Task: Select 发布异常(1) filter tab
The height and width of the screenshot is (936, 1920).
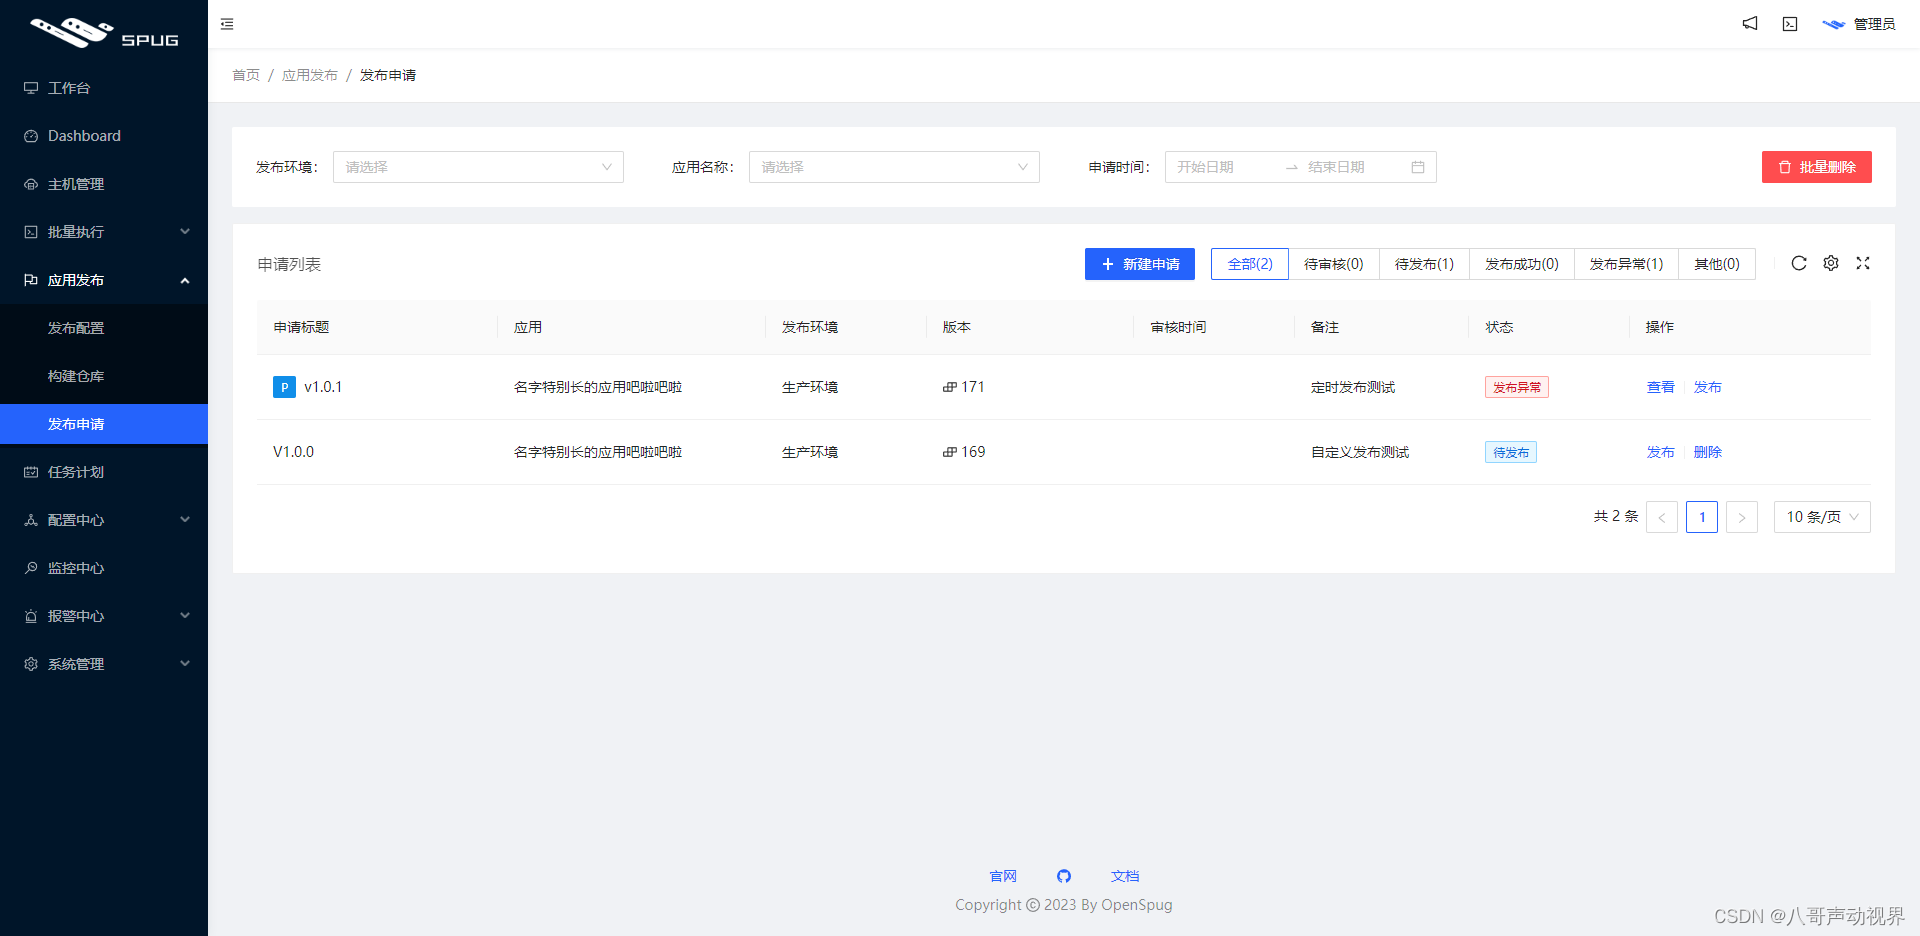Action: tap(1626, 264)
